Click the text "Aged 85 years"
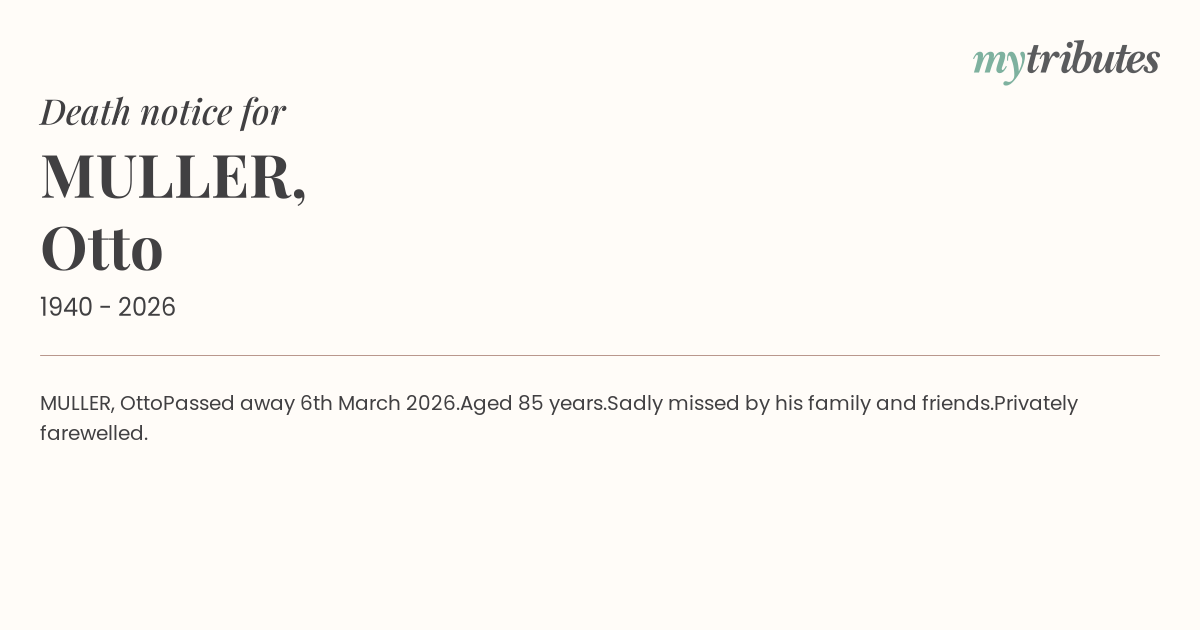Image resolution: width=1200 pixels, height=630 pixels. [531, 404]
